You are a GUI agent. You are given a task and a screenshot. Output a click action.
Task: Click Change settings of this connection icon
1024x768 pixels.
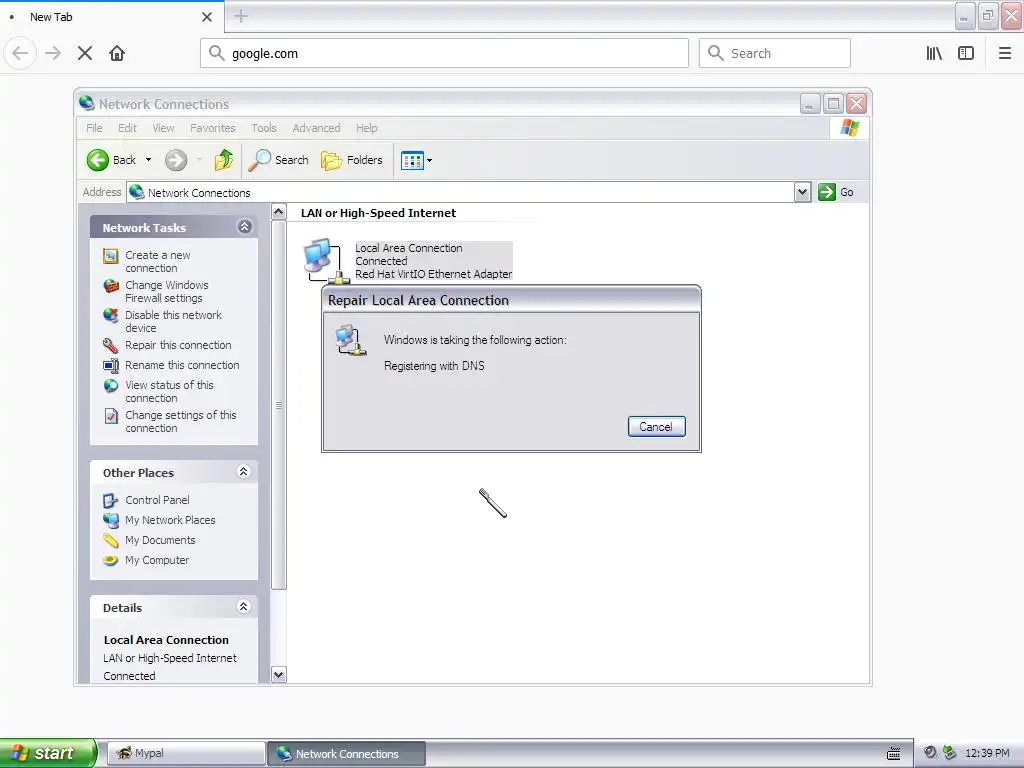click(x=111, y=416)
